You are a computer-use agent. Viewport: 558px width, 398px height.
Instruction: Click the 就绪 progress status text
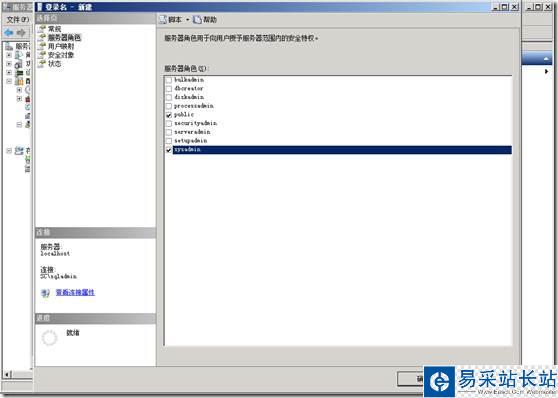[x=73, y=333]
